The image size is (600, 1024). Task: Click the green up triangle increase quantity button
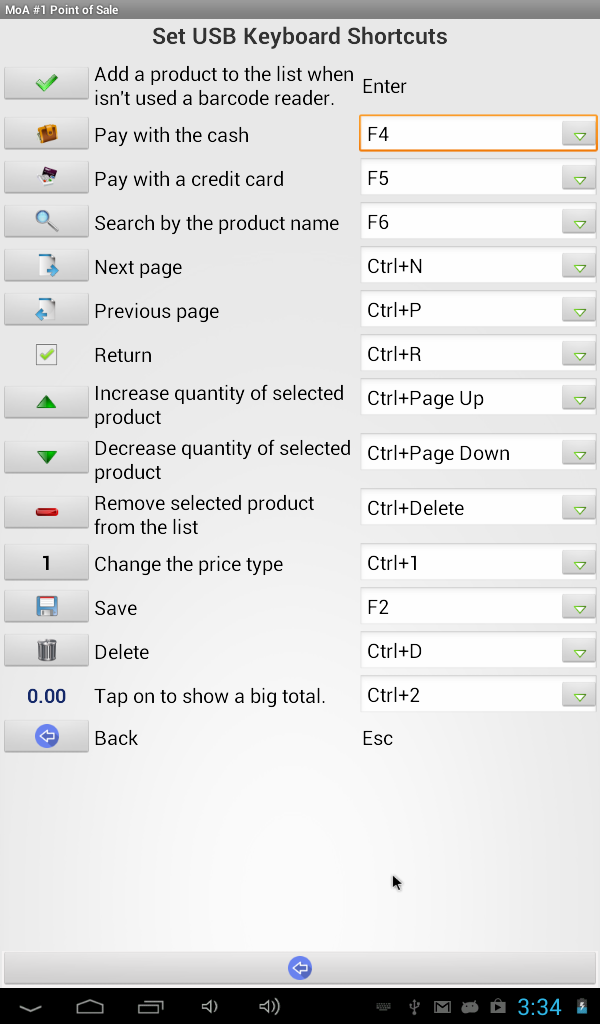pos(46,402)
